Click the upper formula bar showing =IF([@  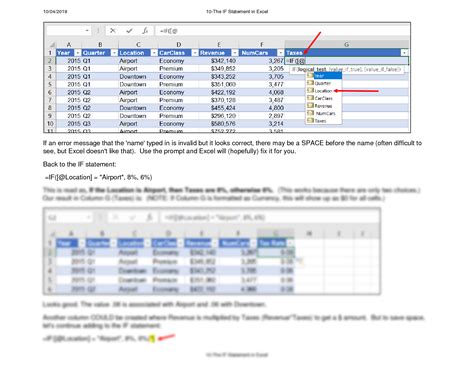[x=282, y=31]
